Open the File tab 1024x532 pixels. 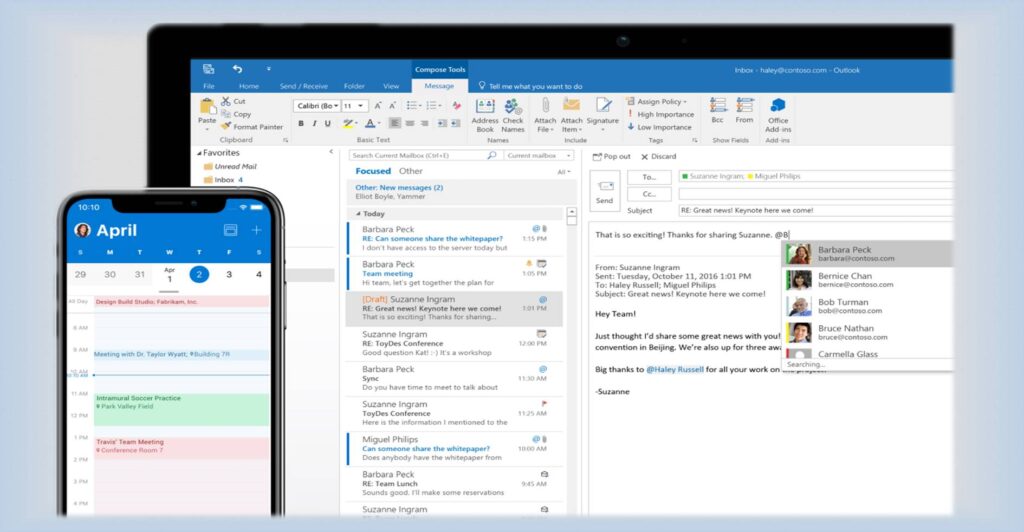point(208,86)
